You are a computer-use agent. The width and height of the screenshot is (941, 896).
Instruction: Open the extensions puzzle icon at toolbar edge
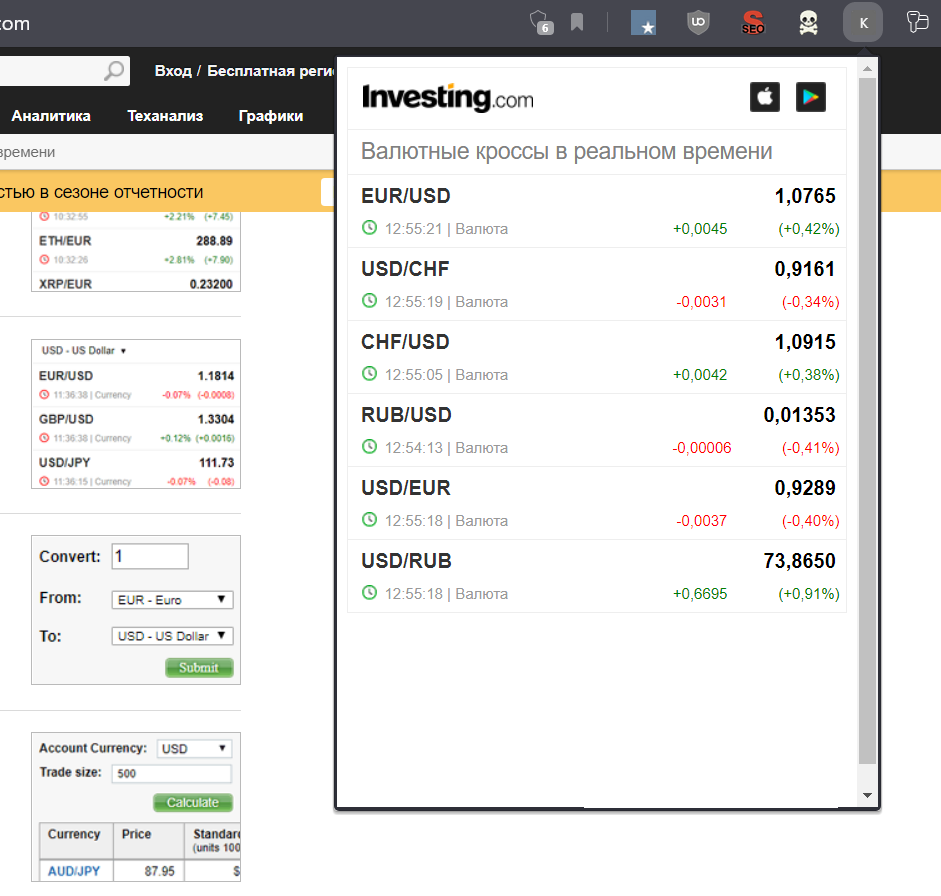point(917,22)
